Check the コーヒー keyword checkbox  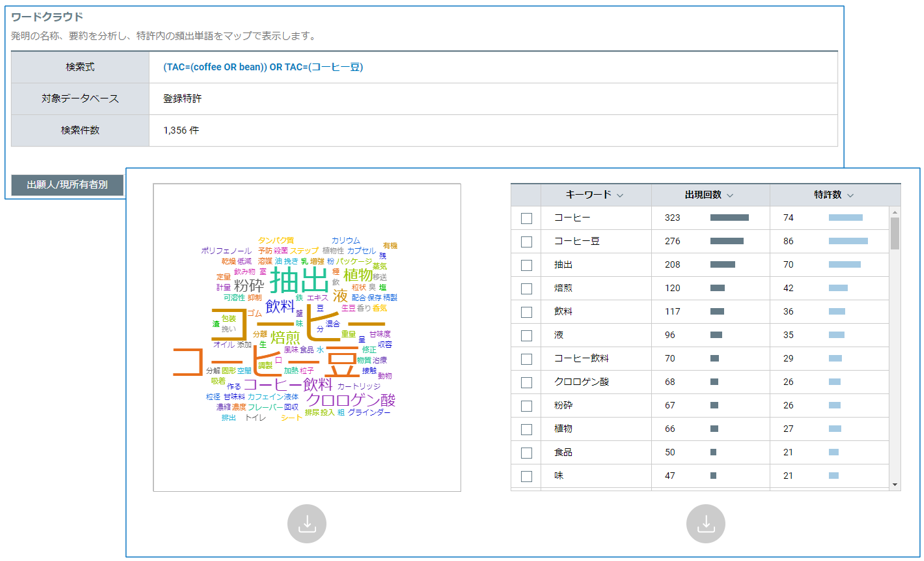526,218
